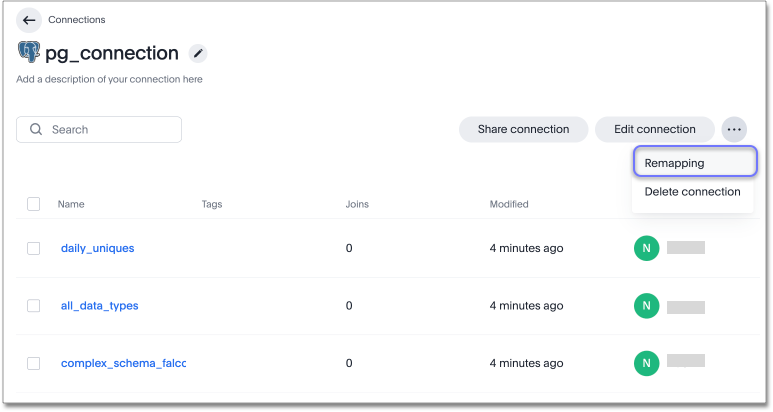Open the all_data_types table link
This screenshot has height=412, width=773.
click(x=99, y=306)
